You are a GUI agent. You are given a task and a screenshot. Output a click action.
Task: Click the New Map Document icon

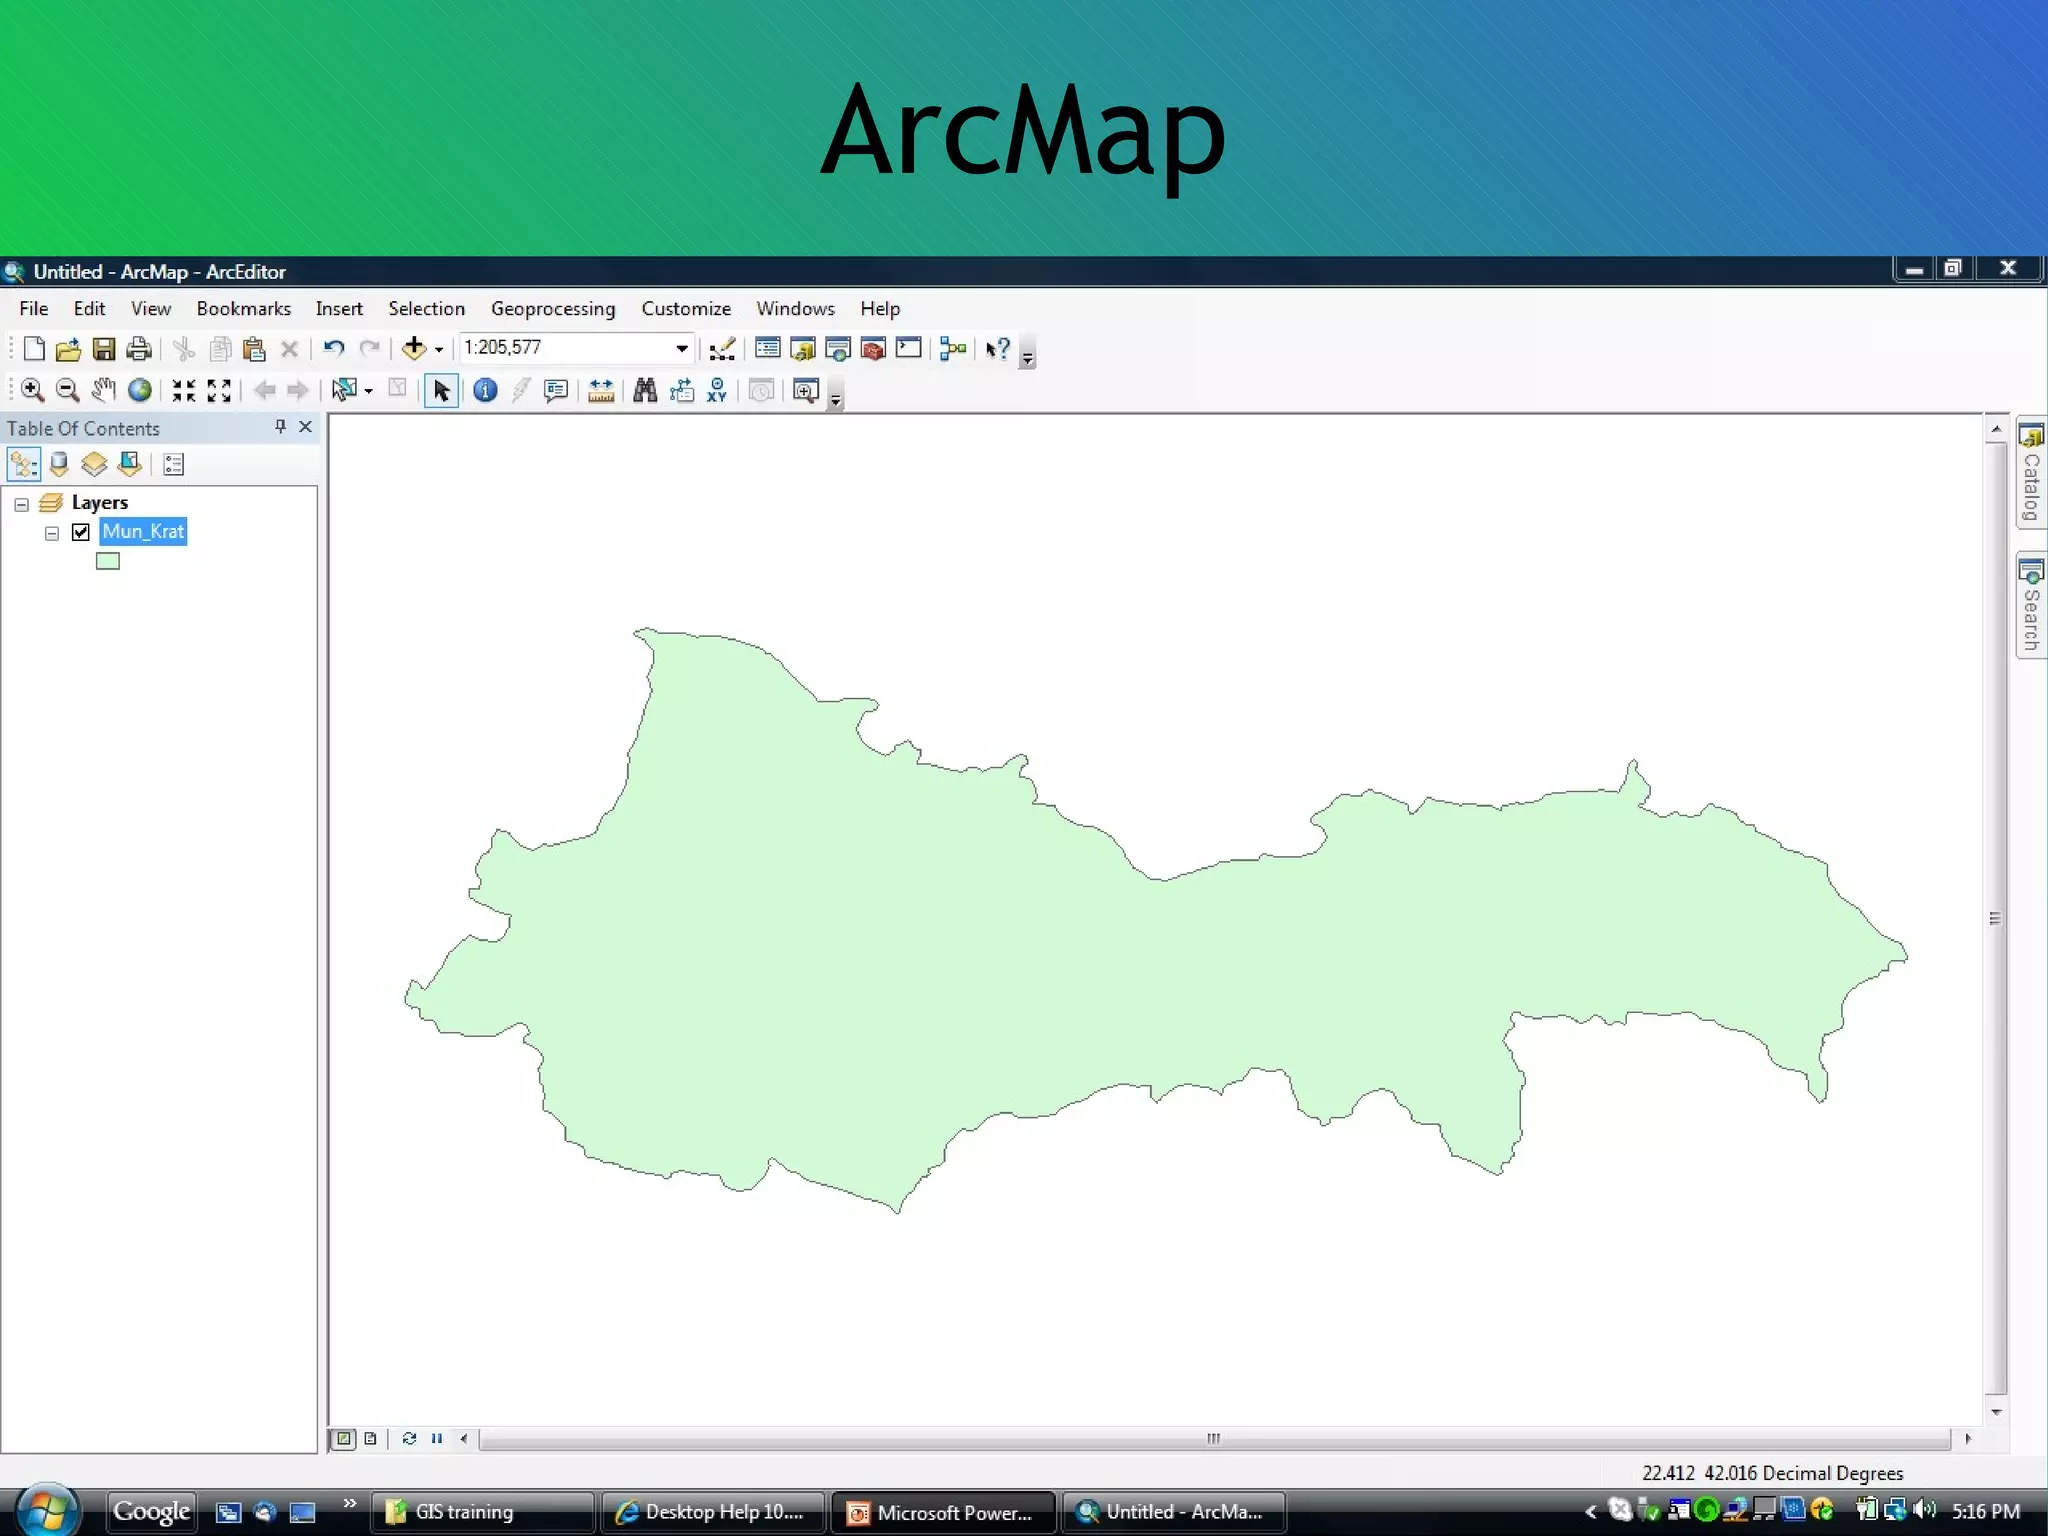click(34, 348)
